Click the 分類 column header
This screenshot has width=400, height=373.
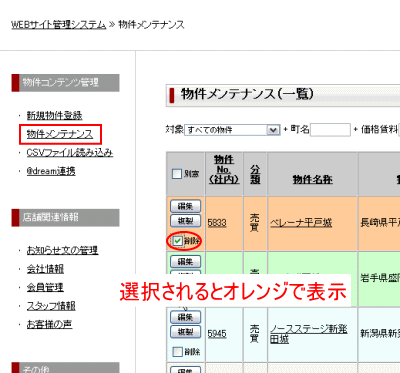pyautogui.click(x=255, y=174)
